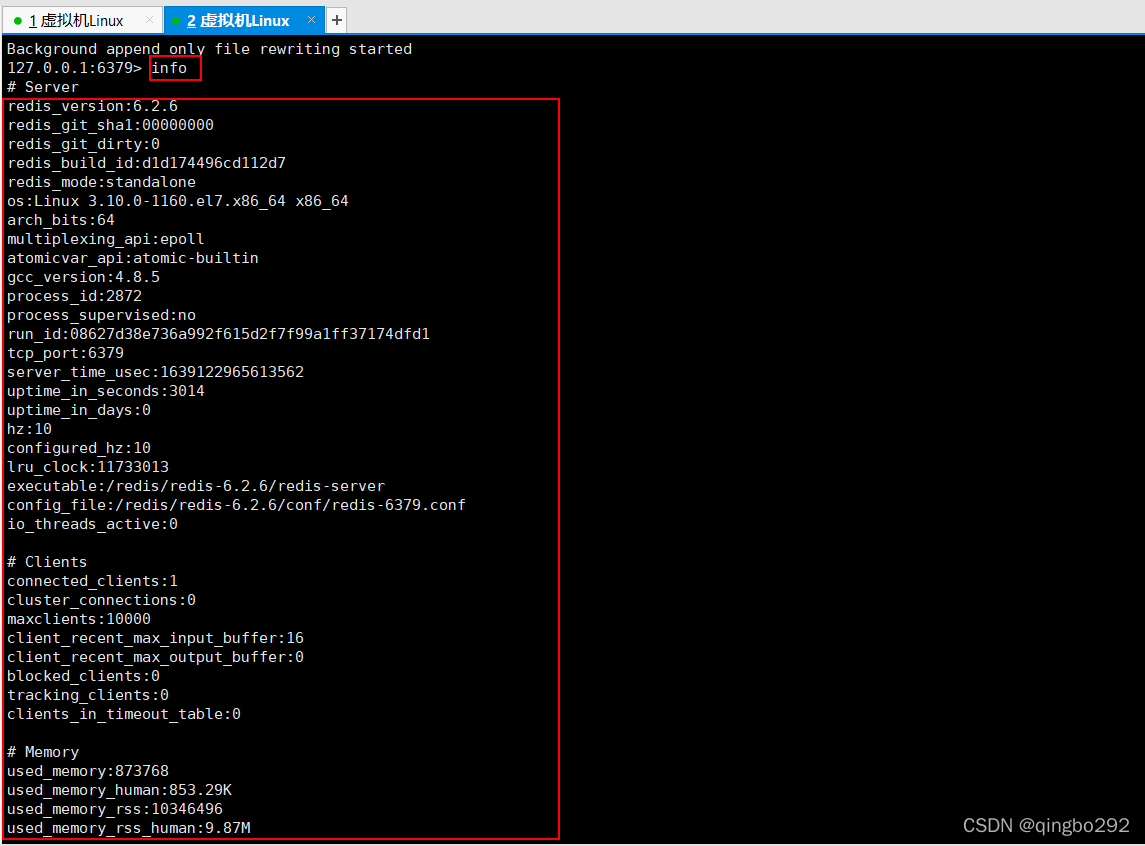Click the 'redis_mode:standalone' line

[102, 182]
